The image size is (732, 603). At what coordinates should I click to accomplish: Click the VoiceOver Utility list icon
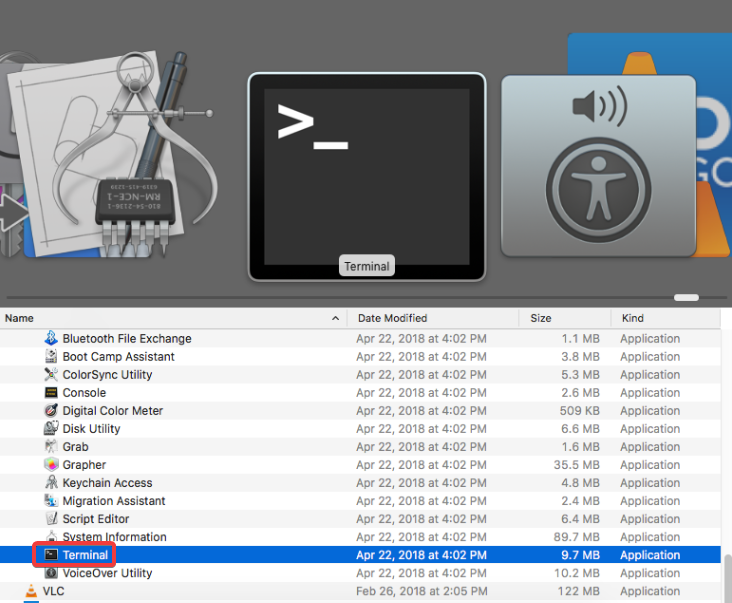pyautogui.click(x=51, y=573)
